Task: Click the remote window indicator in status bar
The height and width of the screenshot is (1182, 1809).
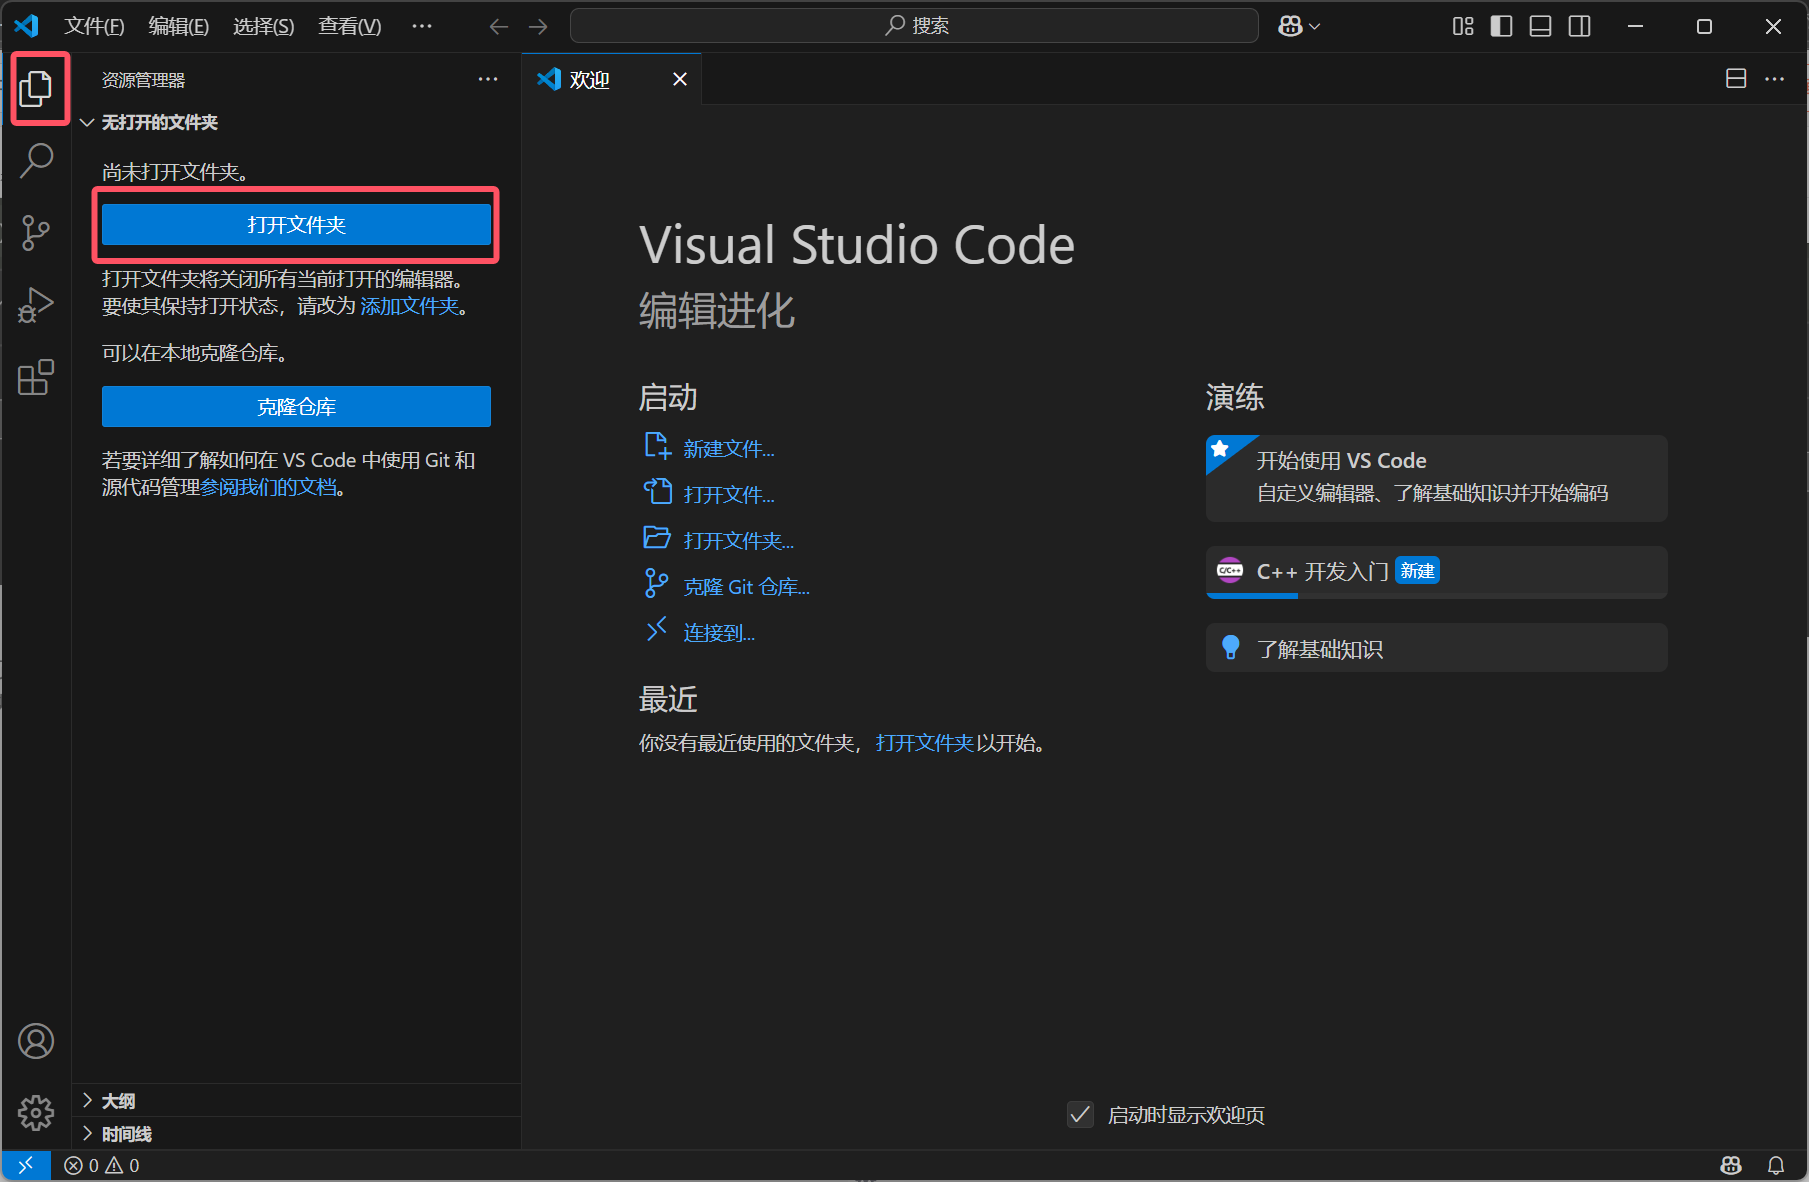Action: [26, 1165]
